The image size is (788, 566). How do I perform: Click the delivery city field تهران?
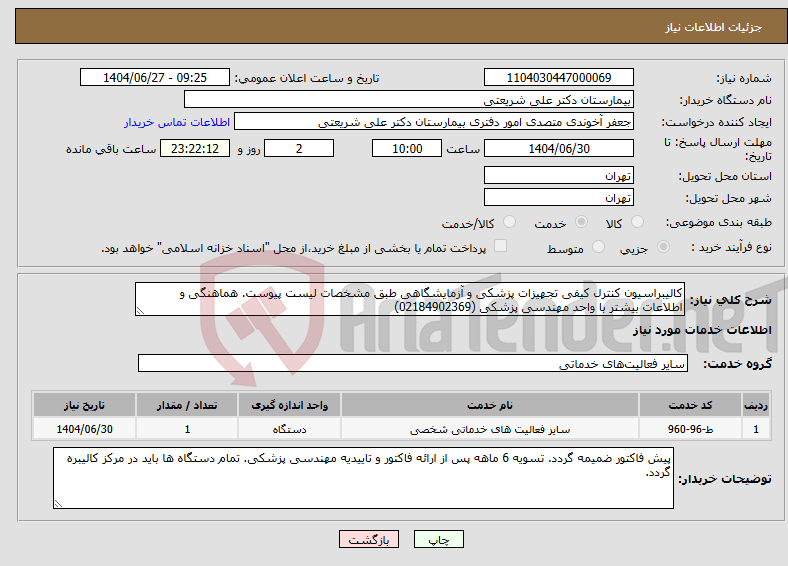558,198
